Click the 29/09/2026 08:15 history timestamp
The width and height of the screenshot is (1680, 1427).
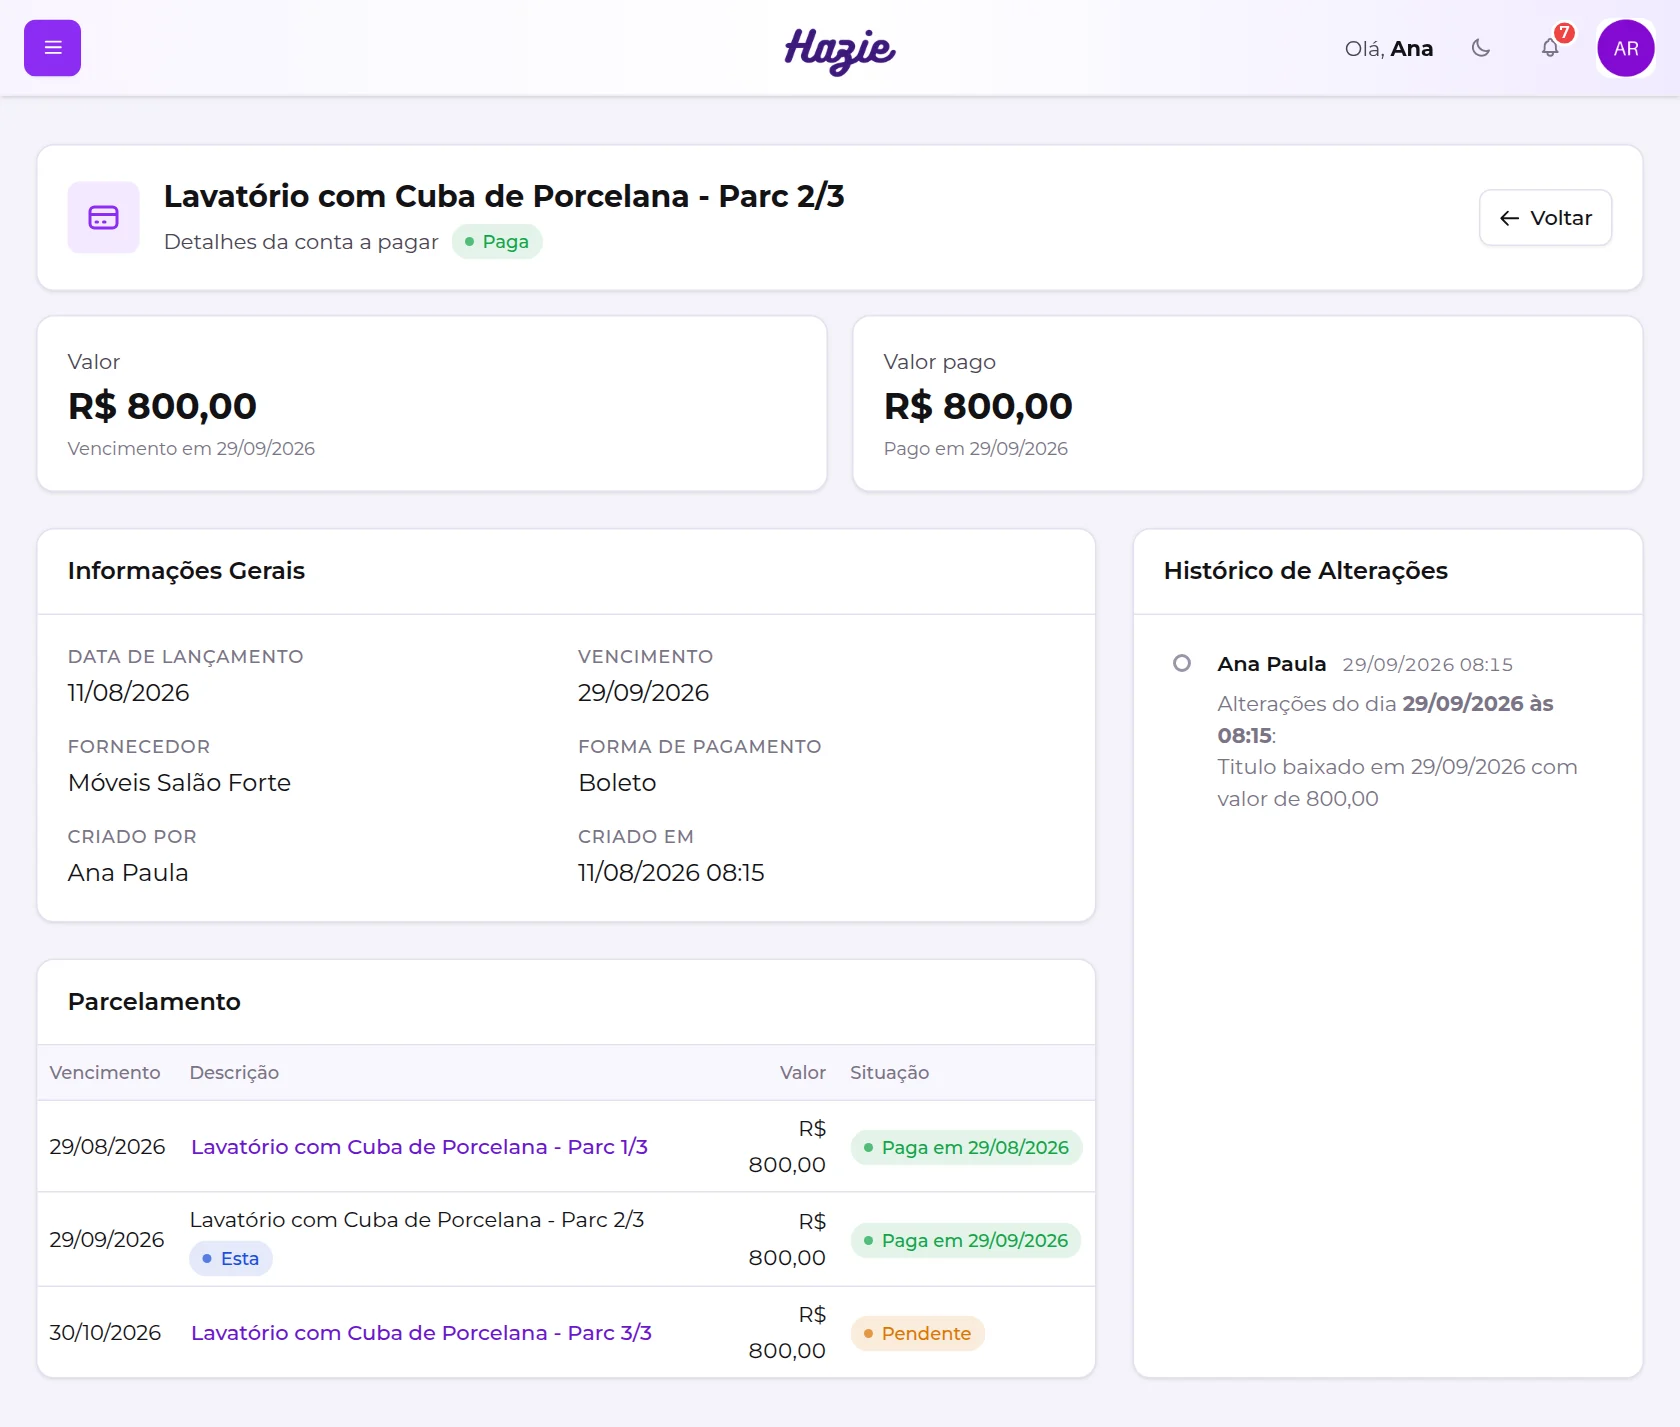click(1427, 665)
